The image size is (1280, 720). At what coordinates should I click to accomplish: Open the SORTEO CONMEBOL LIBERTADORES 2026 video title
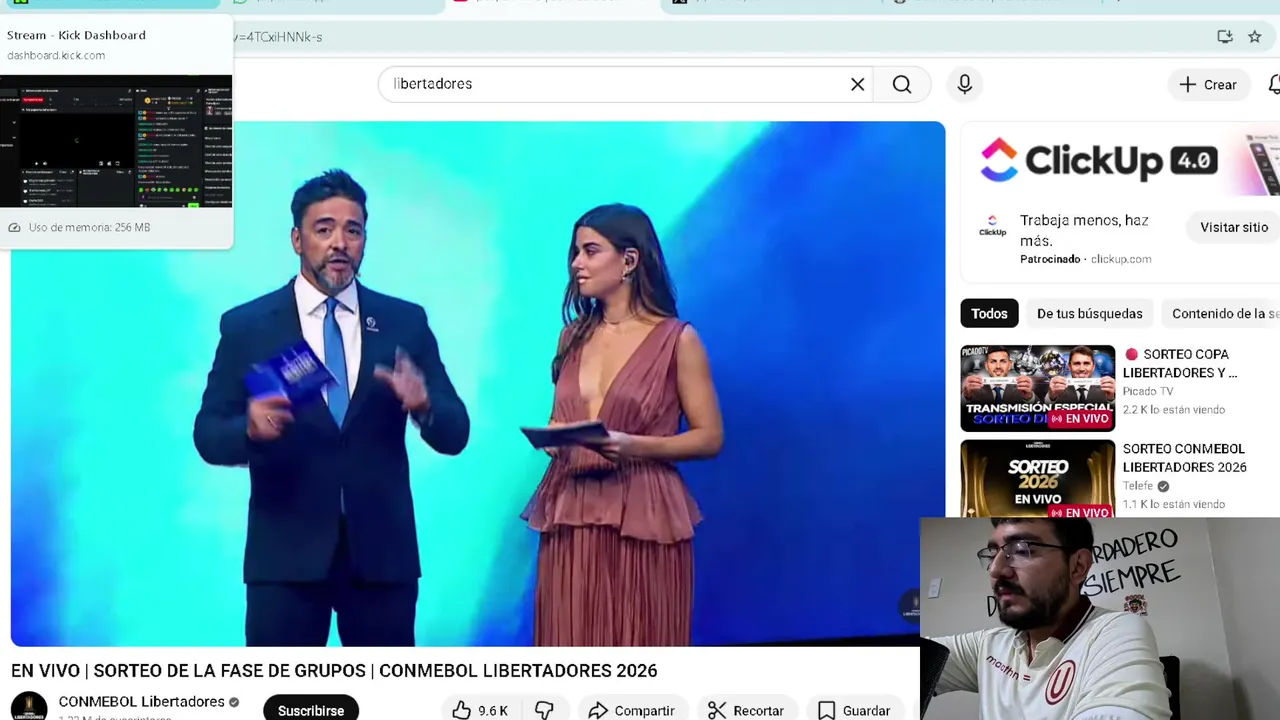pyautogui.click(x=1184, y=458)
